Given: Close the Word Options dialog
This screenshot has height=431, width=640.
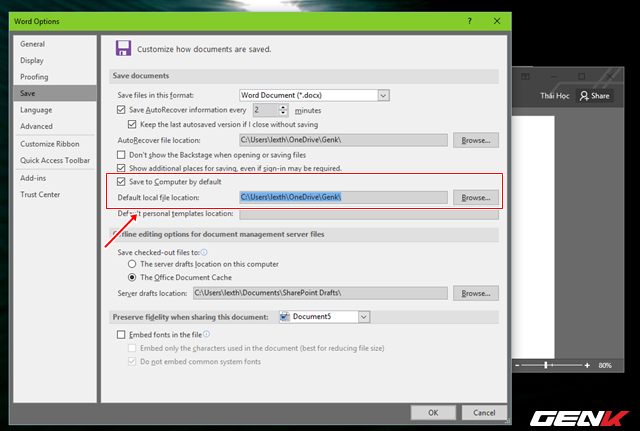Looking at the screenshot, I should pyautogui.click(x=496, y=20).
